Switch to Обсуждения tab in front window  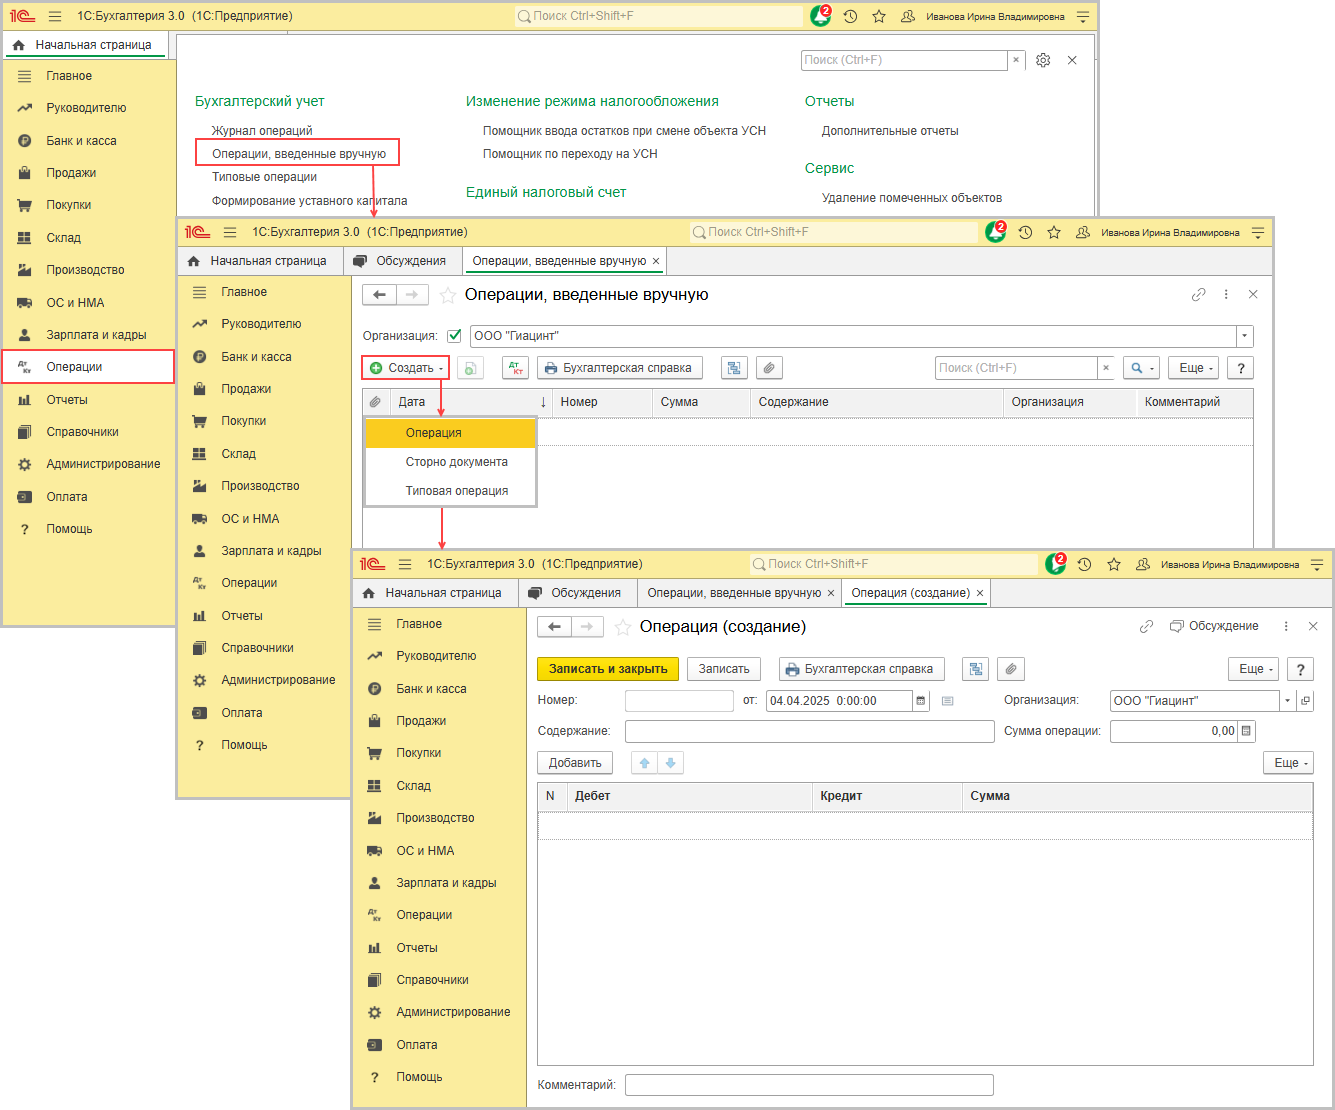[x=577, y=593]
